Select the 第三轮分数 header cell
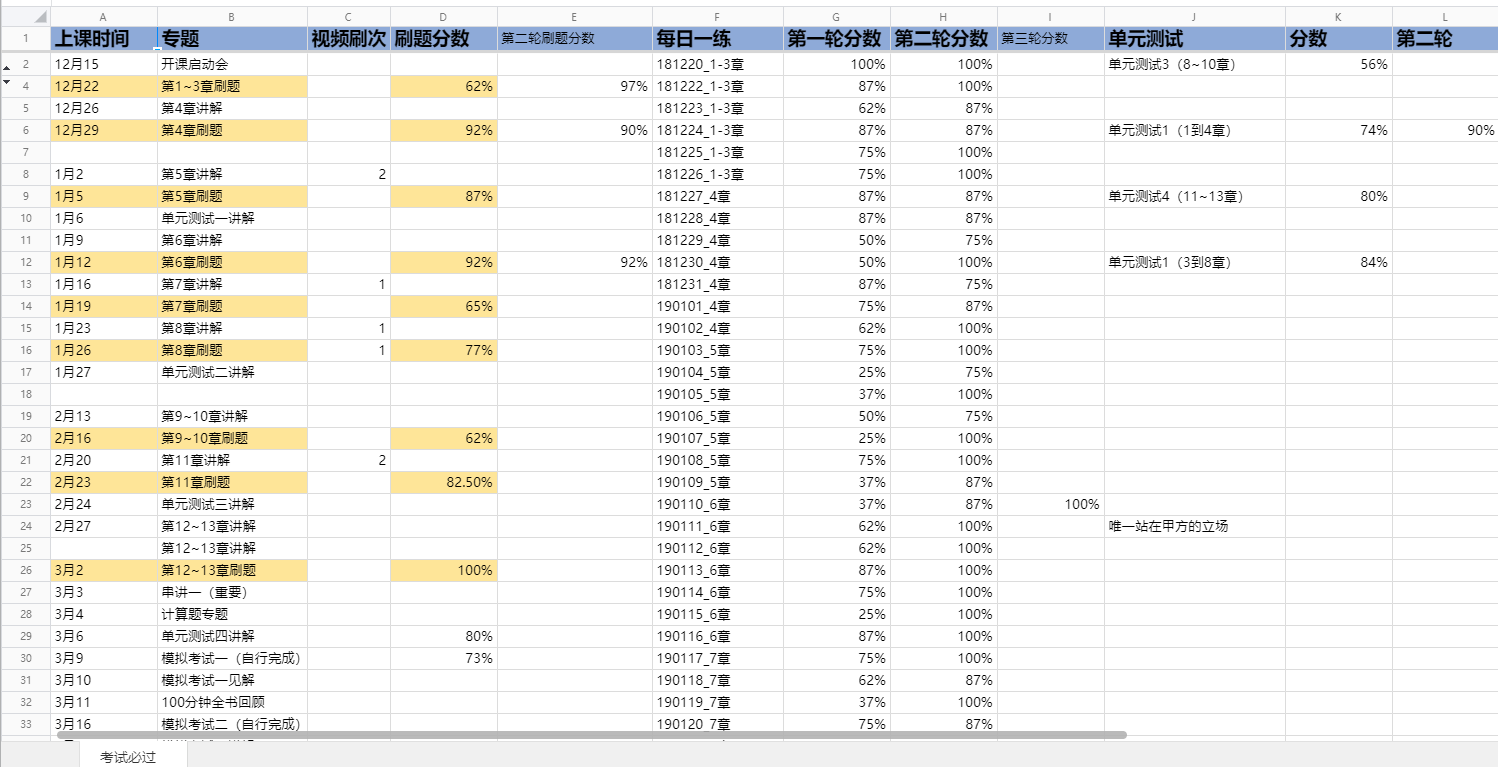 1050,39
